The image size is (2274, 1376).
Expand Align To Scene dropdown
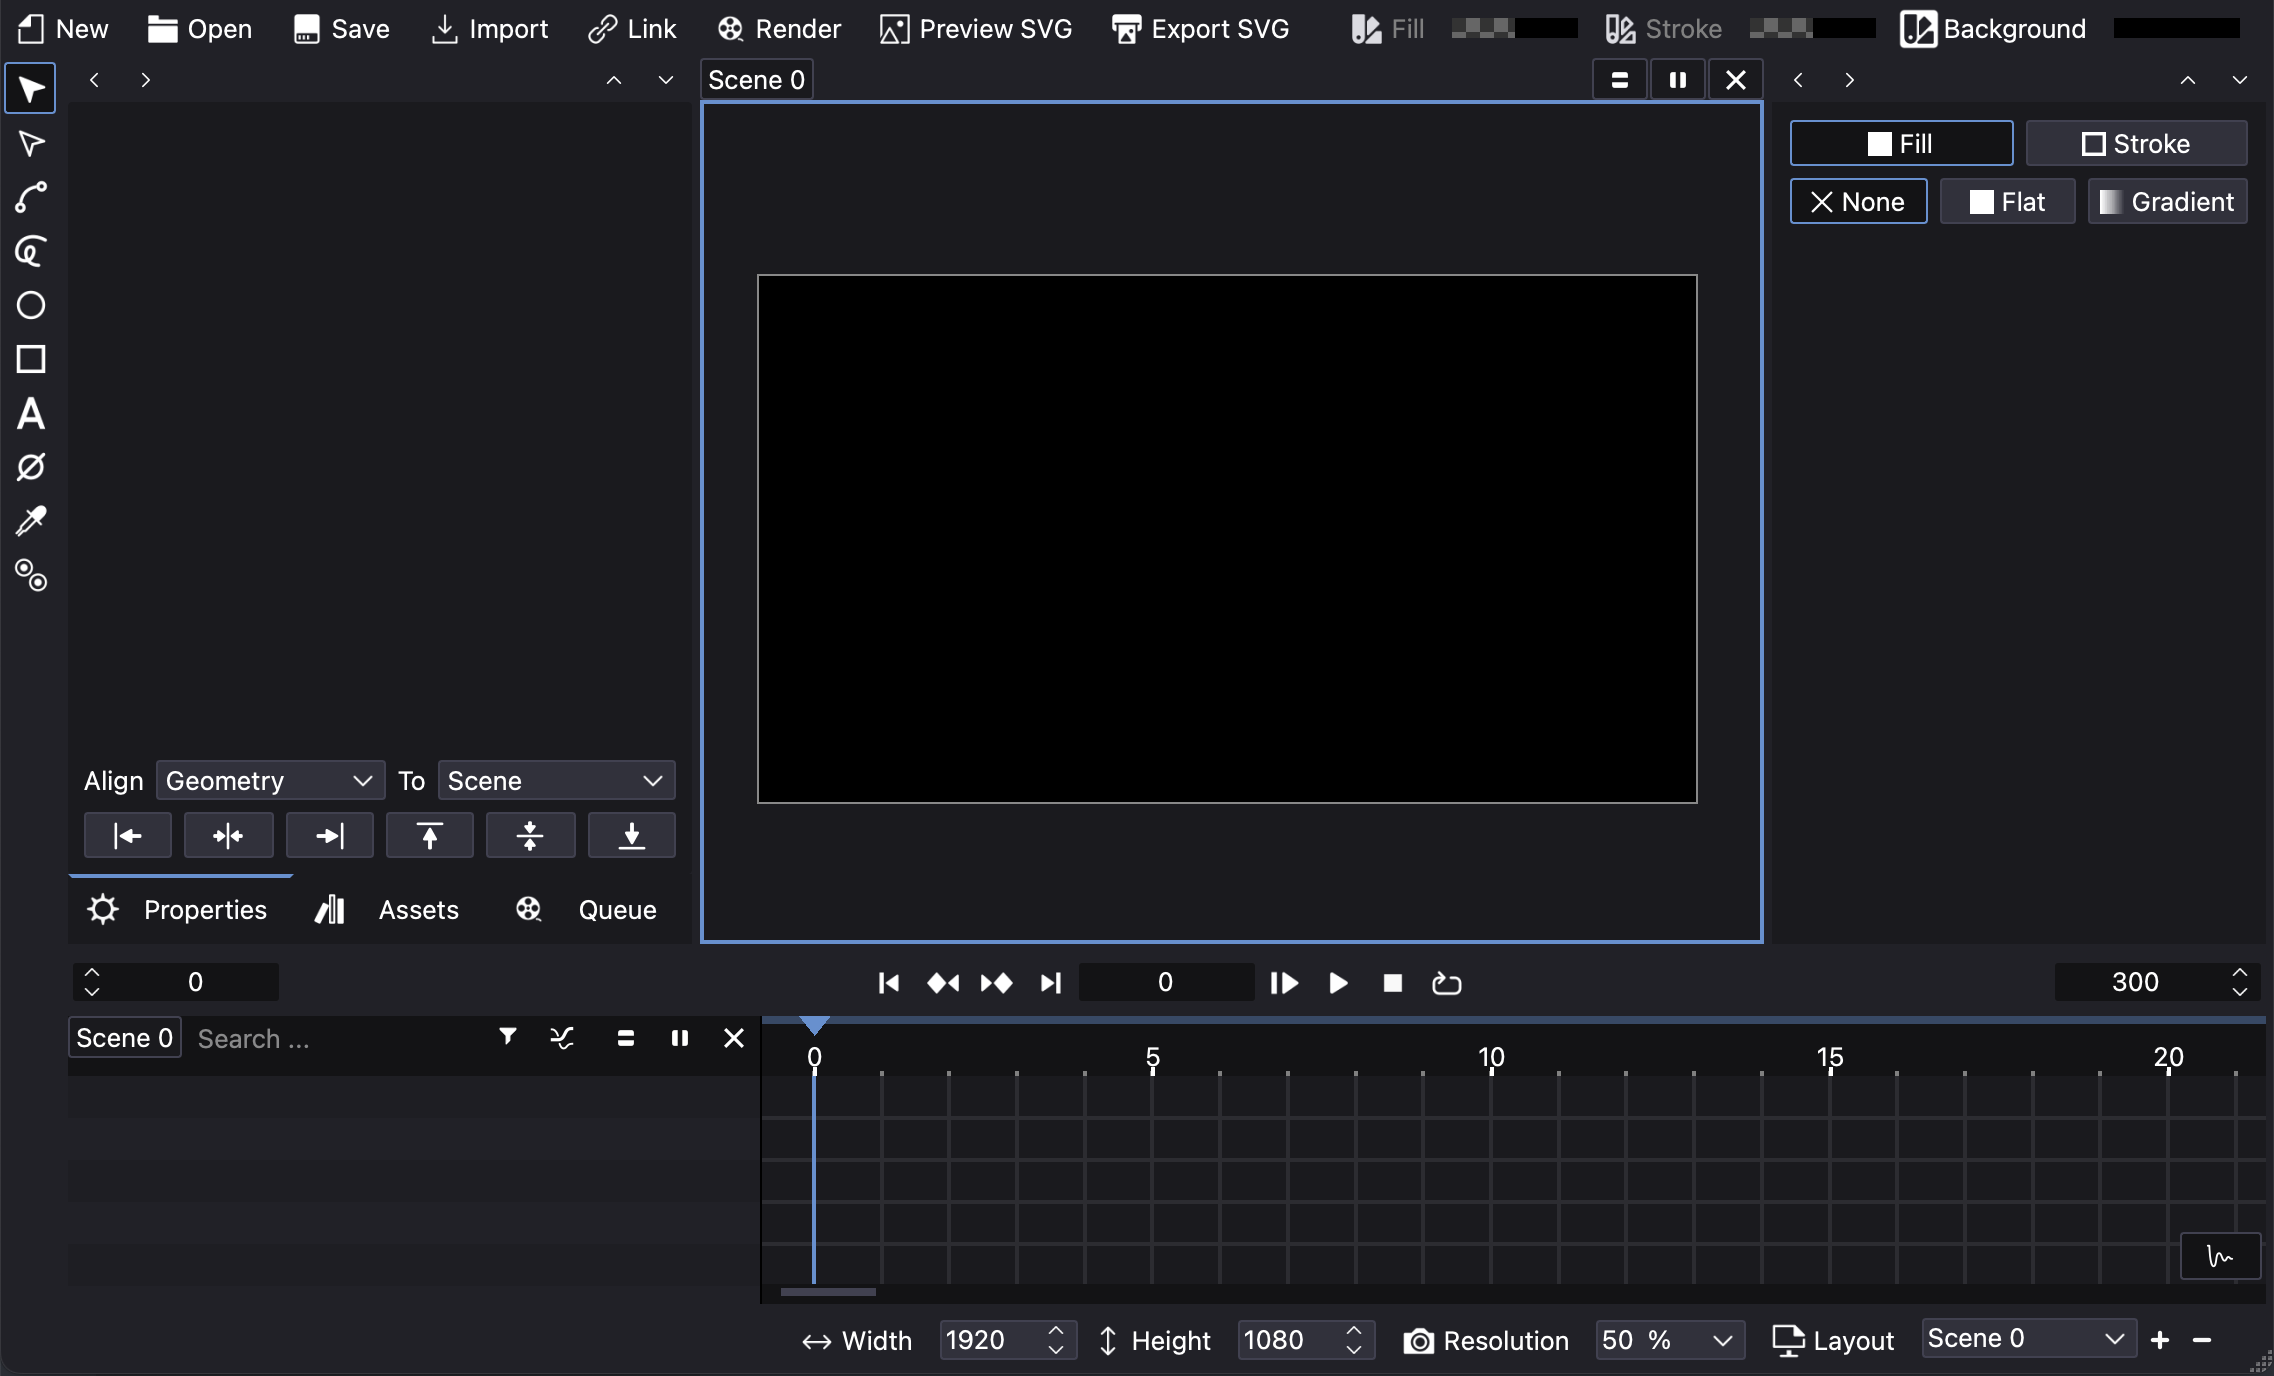tap(552, 781)
